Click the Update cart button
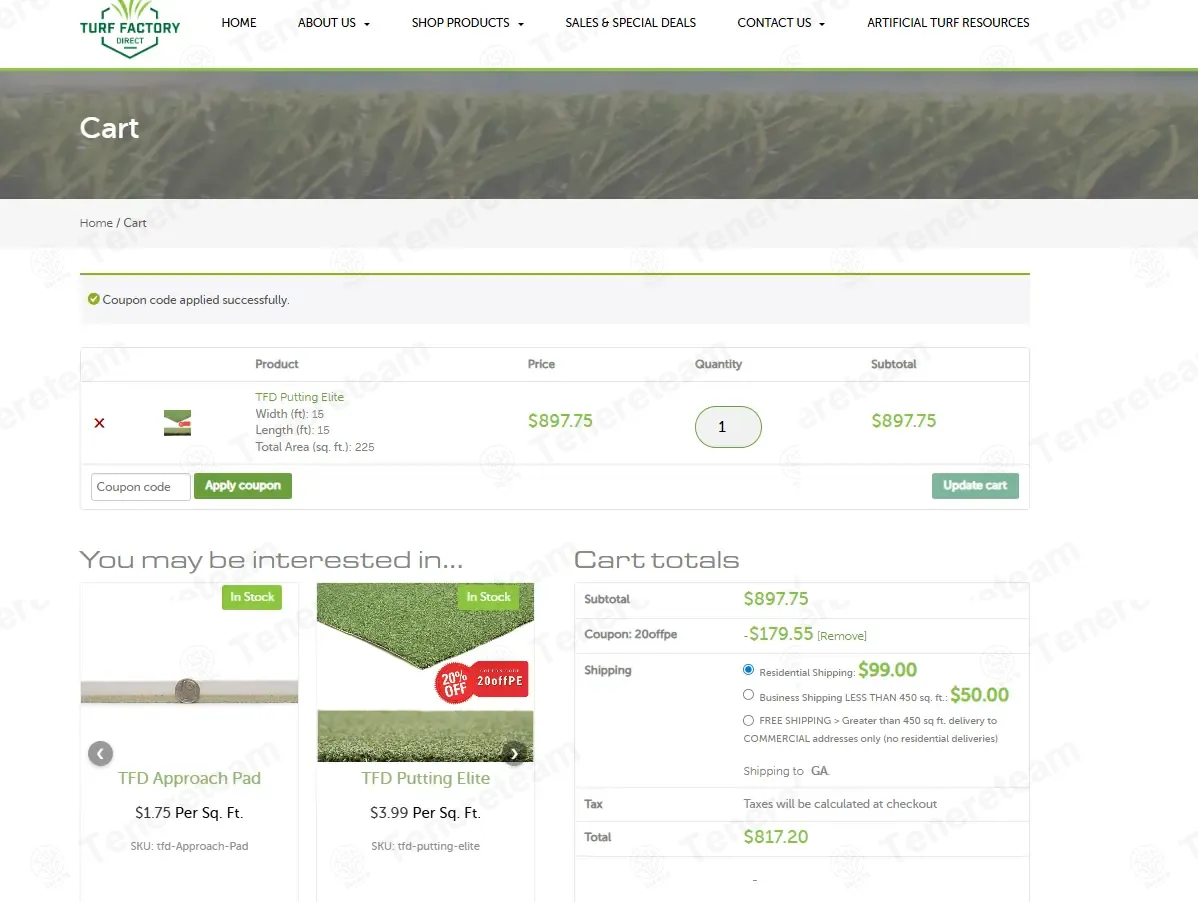Screen dimensions: 1198x902 (975, 486)
